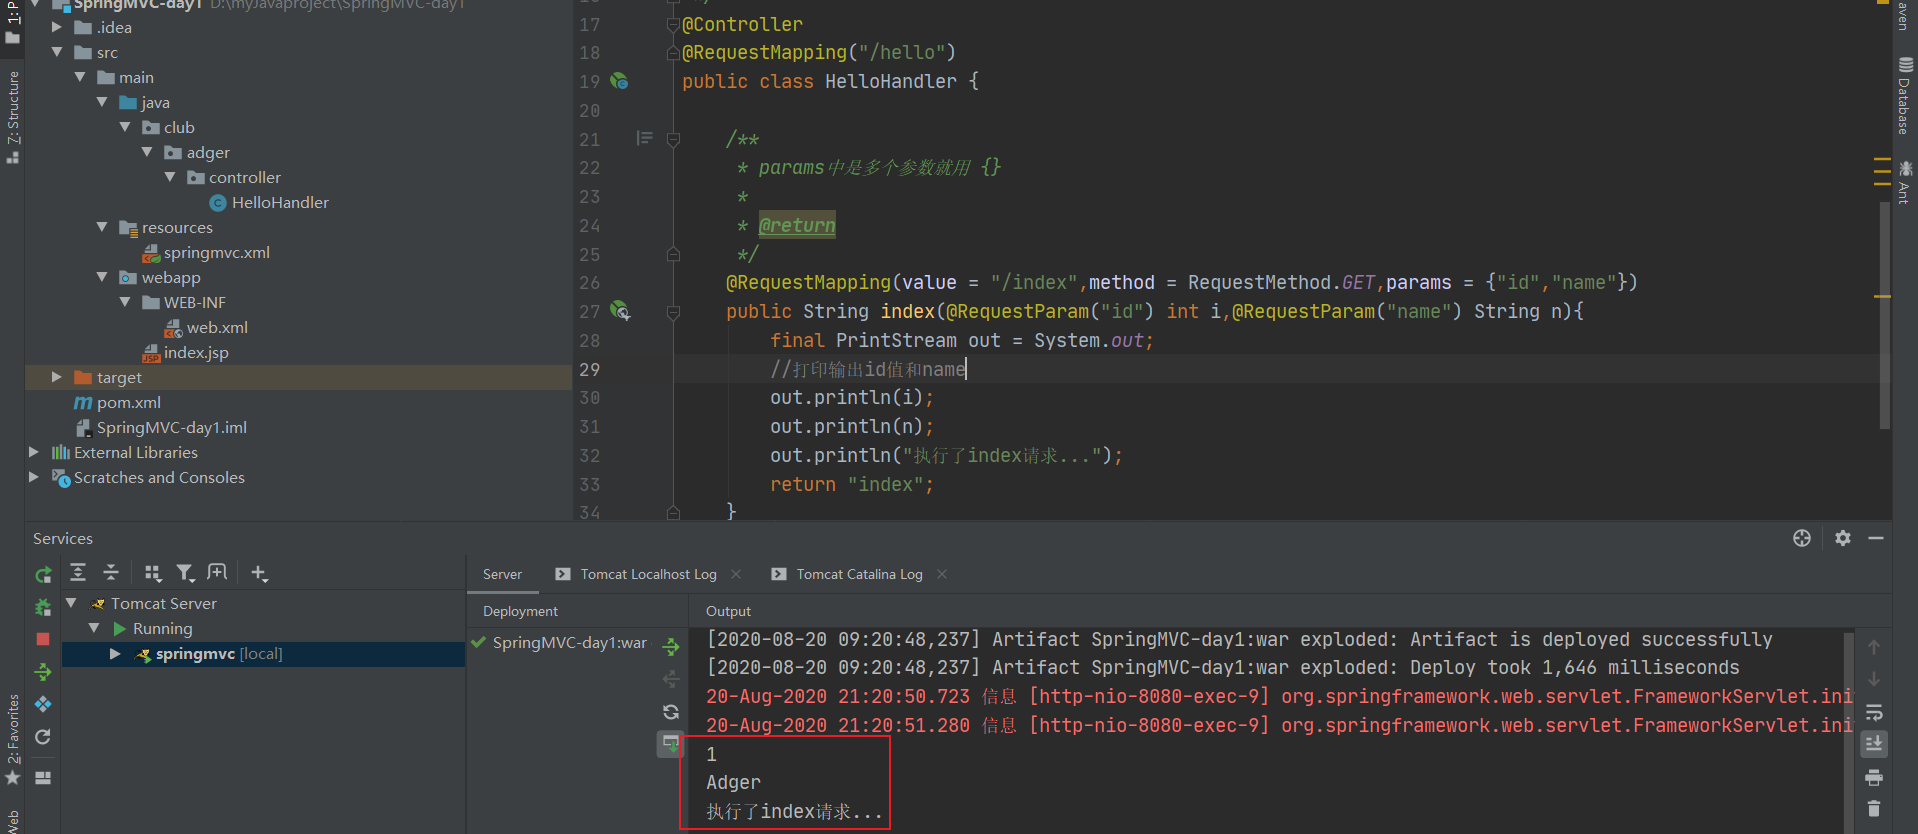This screenshot has height=834, width=1918.
Task: Toggle soft-wrap in output console
Action: coord(1874,712)
